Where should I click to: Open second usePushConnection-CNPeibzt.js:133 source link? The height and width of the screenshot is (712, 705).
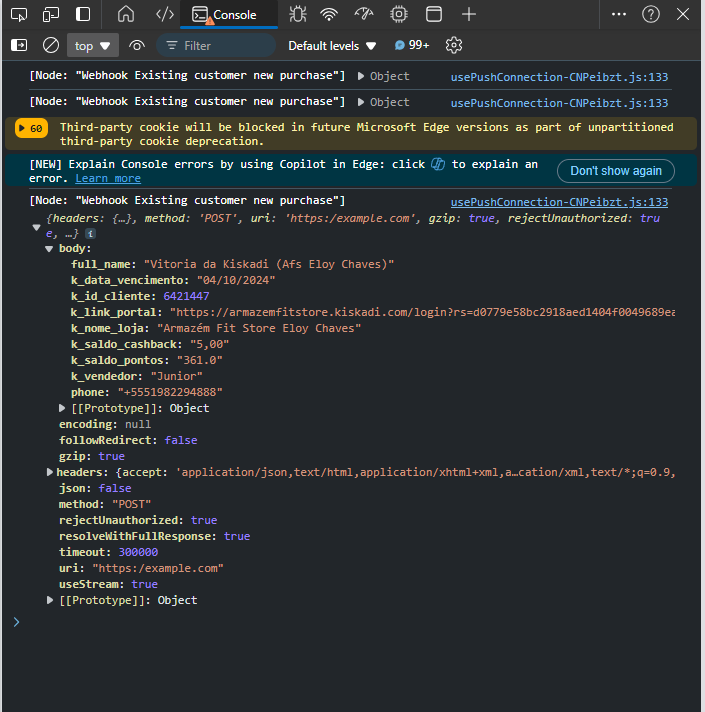click(x=559, y=103)
